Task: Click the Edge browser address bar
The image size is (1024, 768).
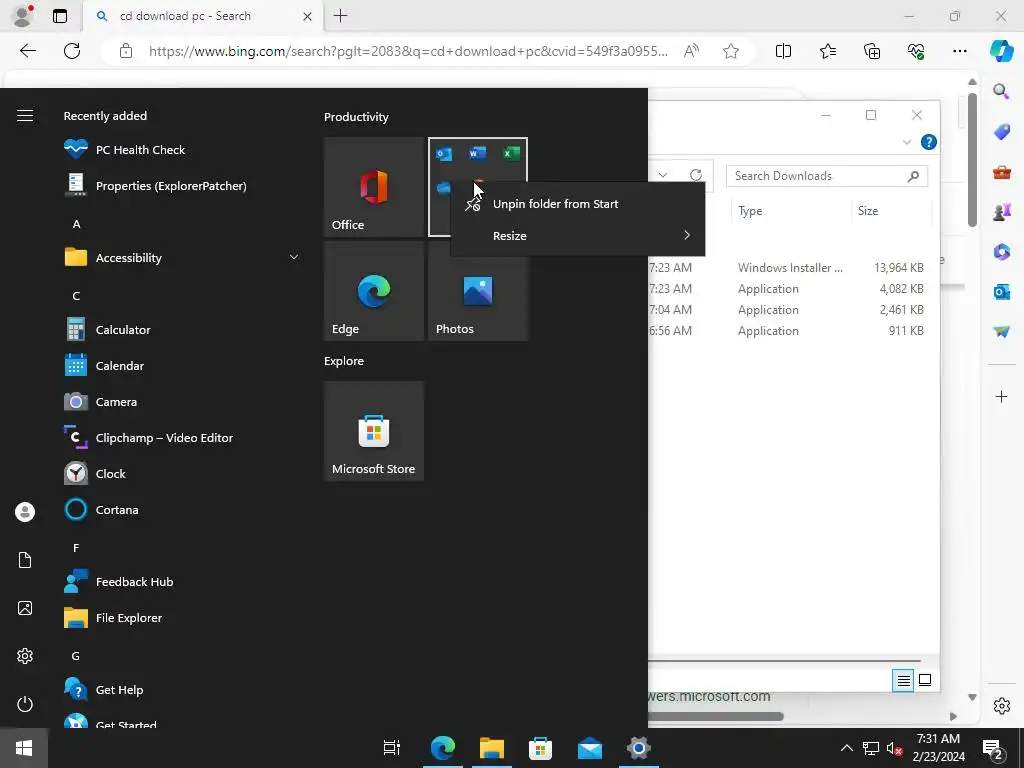Action: pos(408,51)
